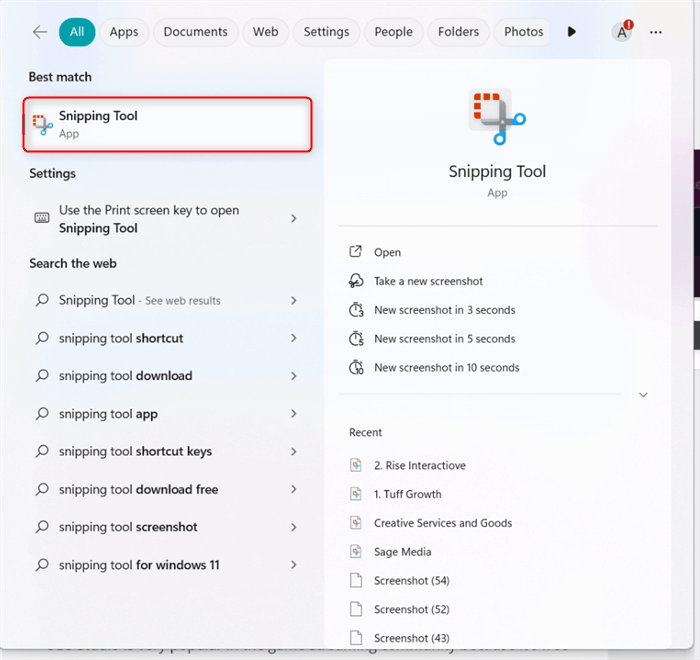Click search icon beside snipping tool download free
This screenshot has height=660, width=700.
coord(42,489)
